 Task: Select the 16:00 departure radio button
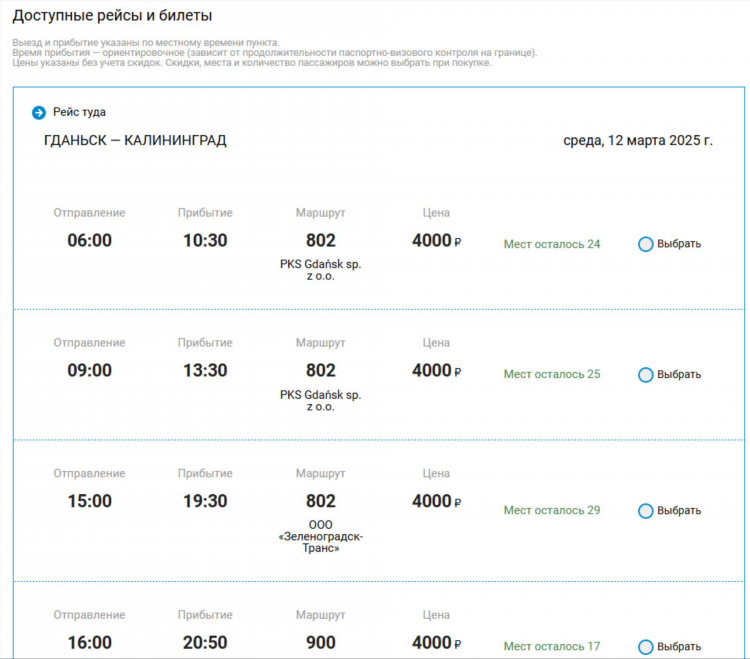click(645, 647)
